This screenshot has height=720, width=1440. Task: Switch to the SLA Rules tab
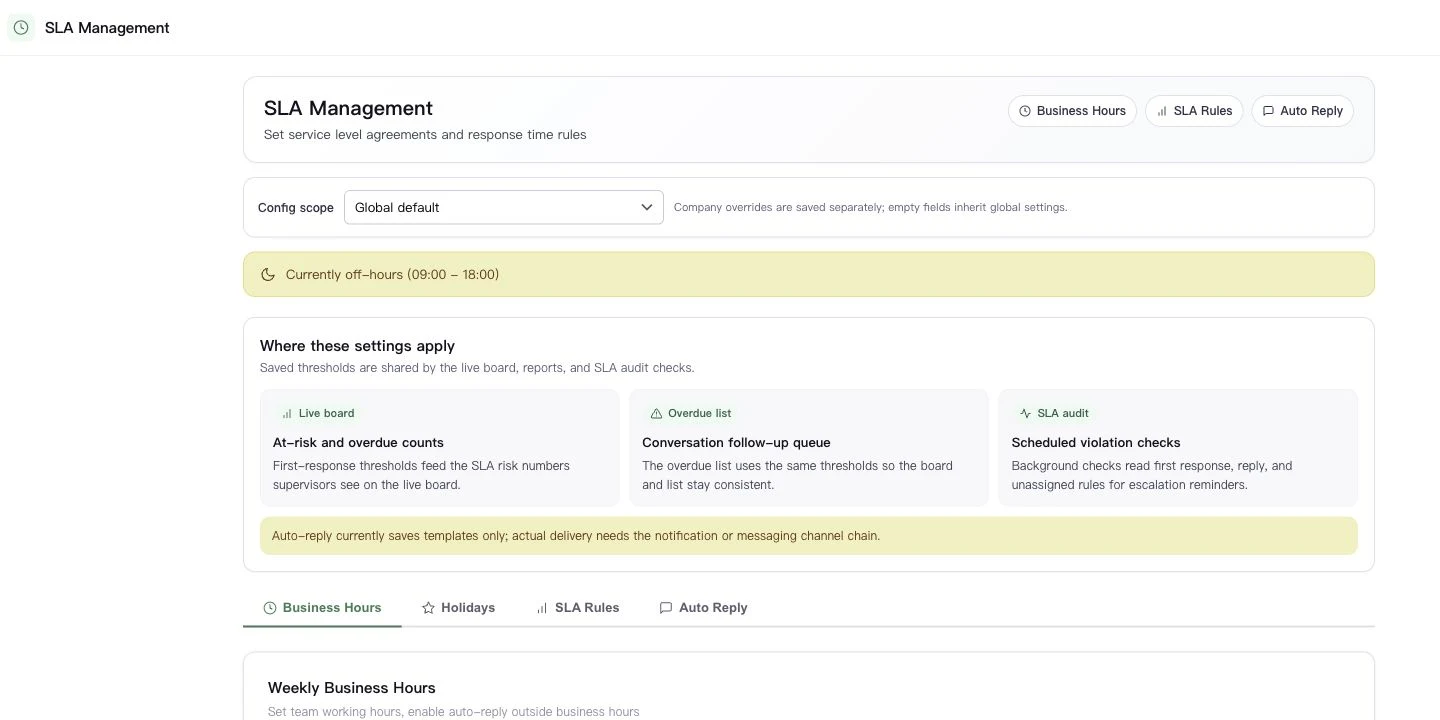coord(577,608)
